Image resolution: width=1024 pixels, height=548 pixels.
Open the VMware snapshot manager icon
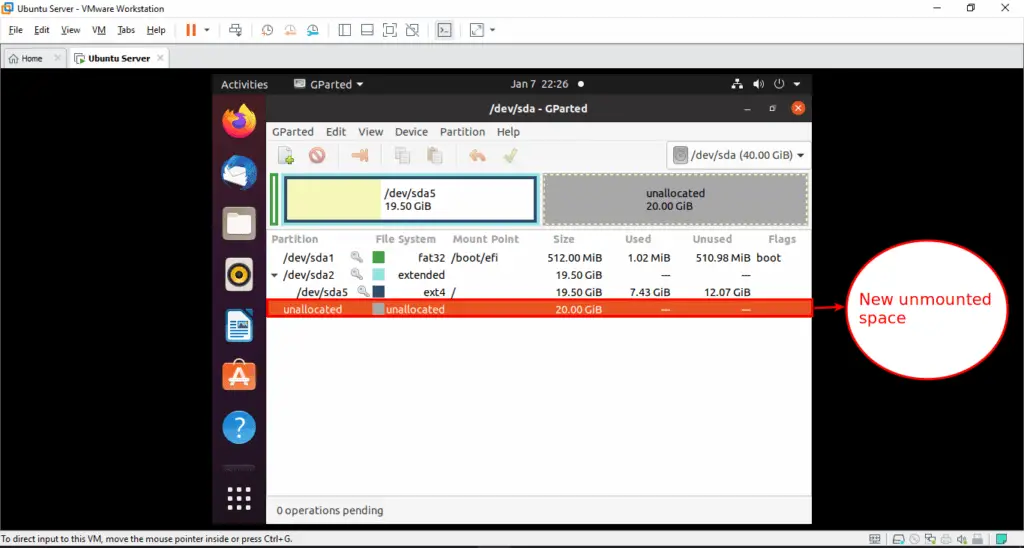tap(313, 30)
